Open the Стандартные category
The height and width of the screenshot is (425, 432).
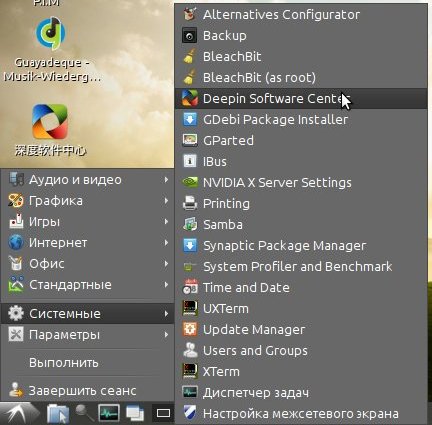88,285
